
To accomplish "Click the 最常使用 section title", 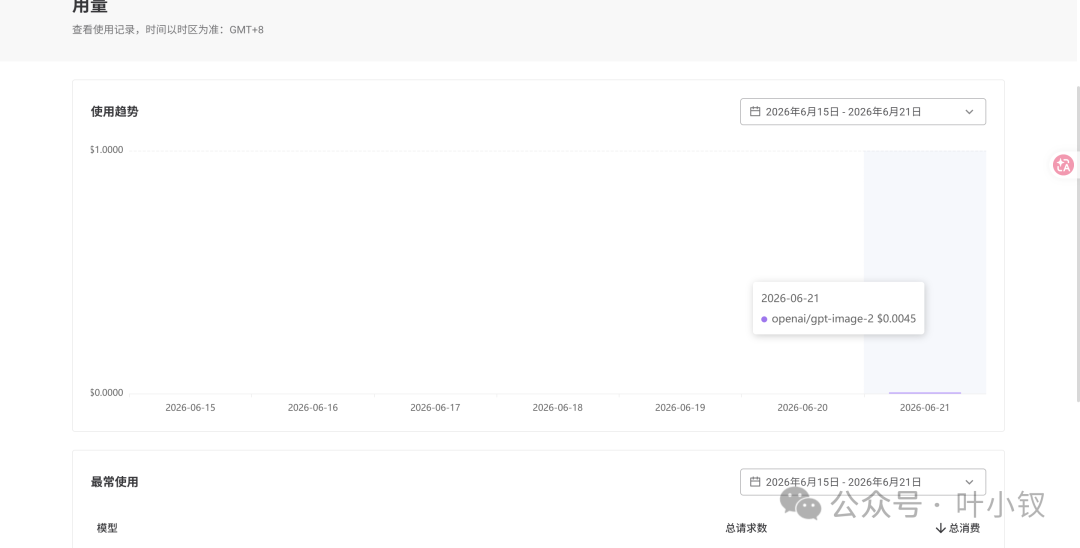I will tap(114, 482).
